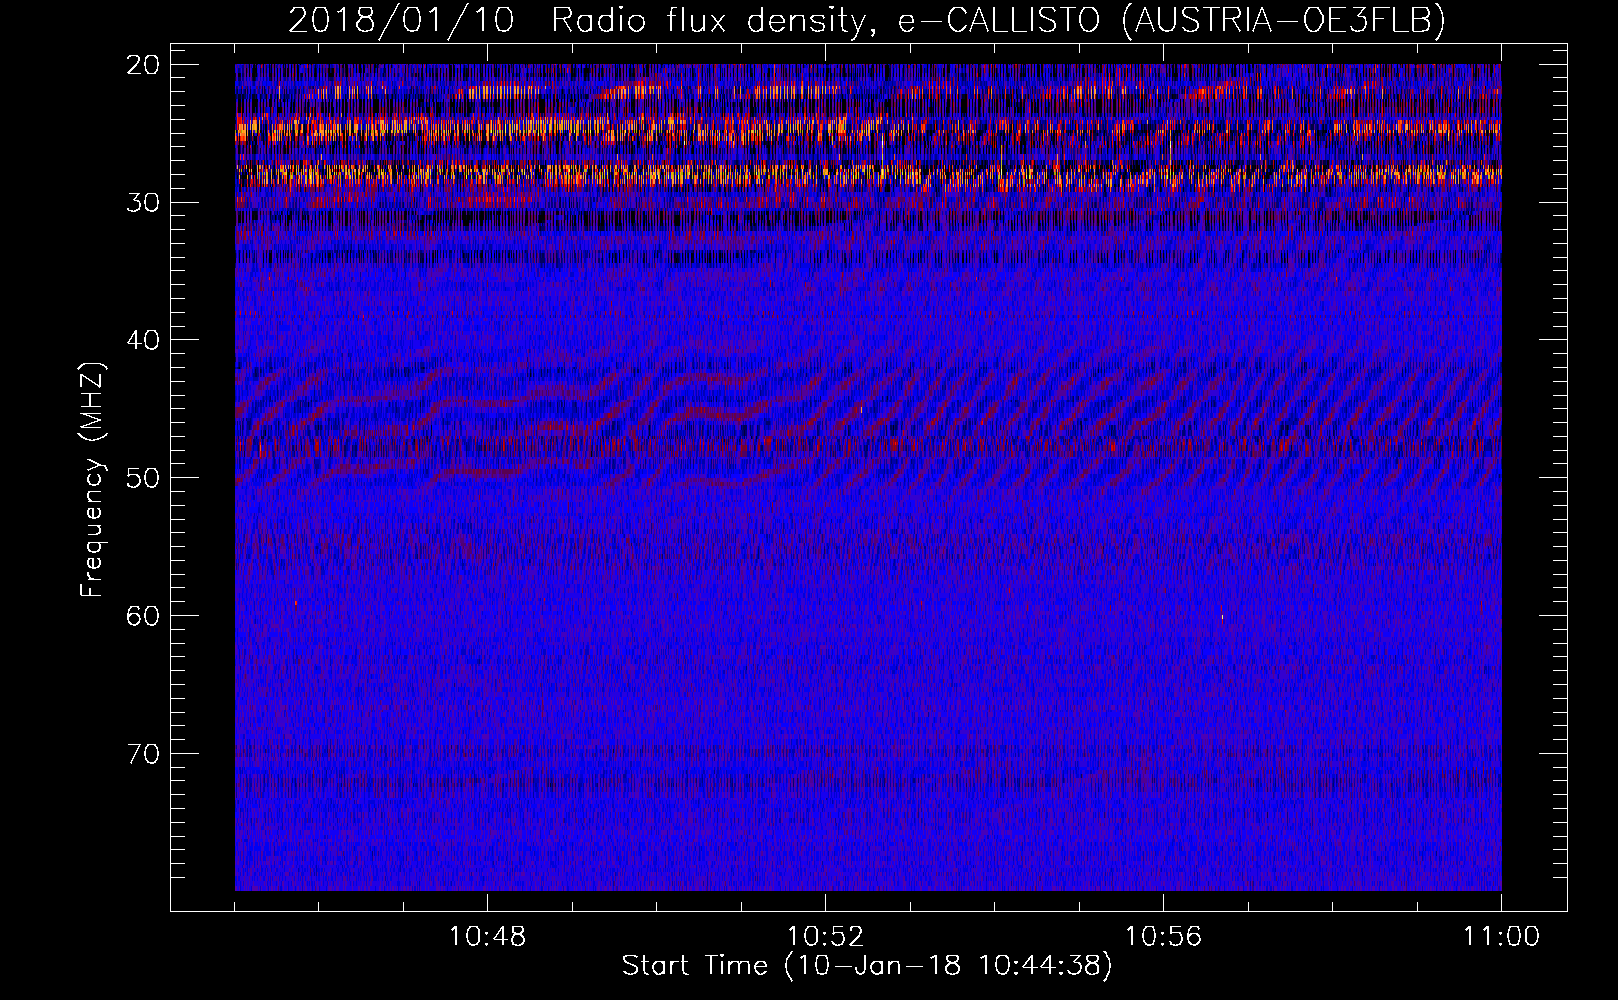
Task: Click the 10:52 time tick label
Action: (825, 937)
